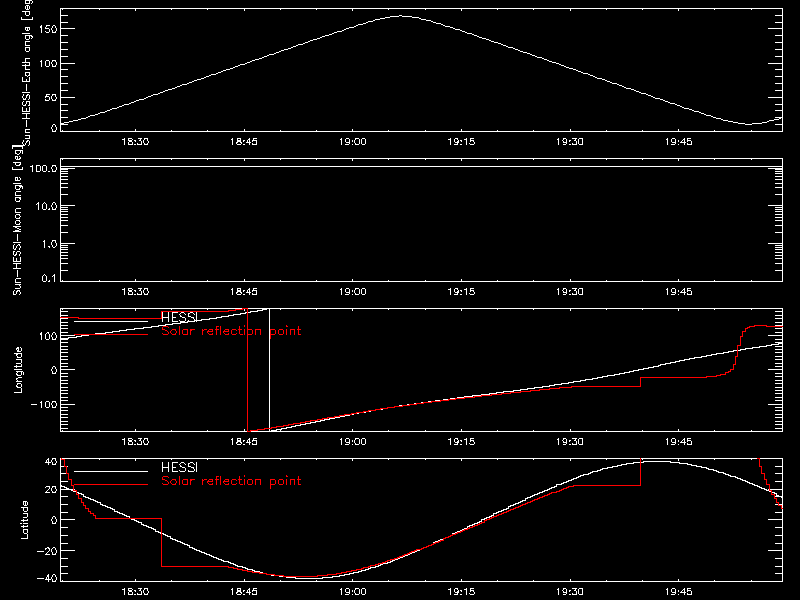Click the 0.1 tick label on Moon angle plot

(49, 279)
